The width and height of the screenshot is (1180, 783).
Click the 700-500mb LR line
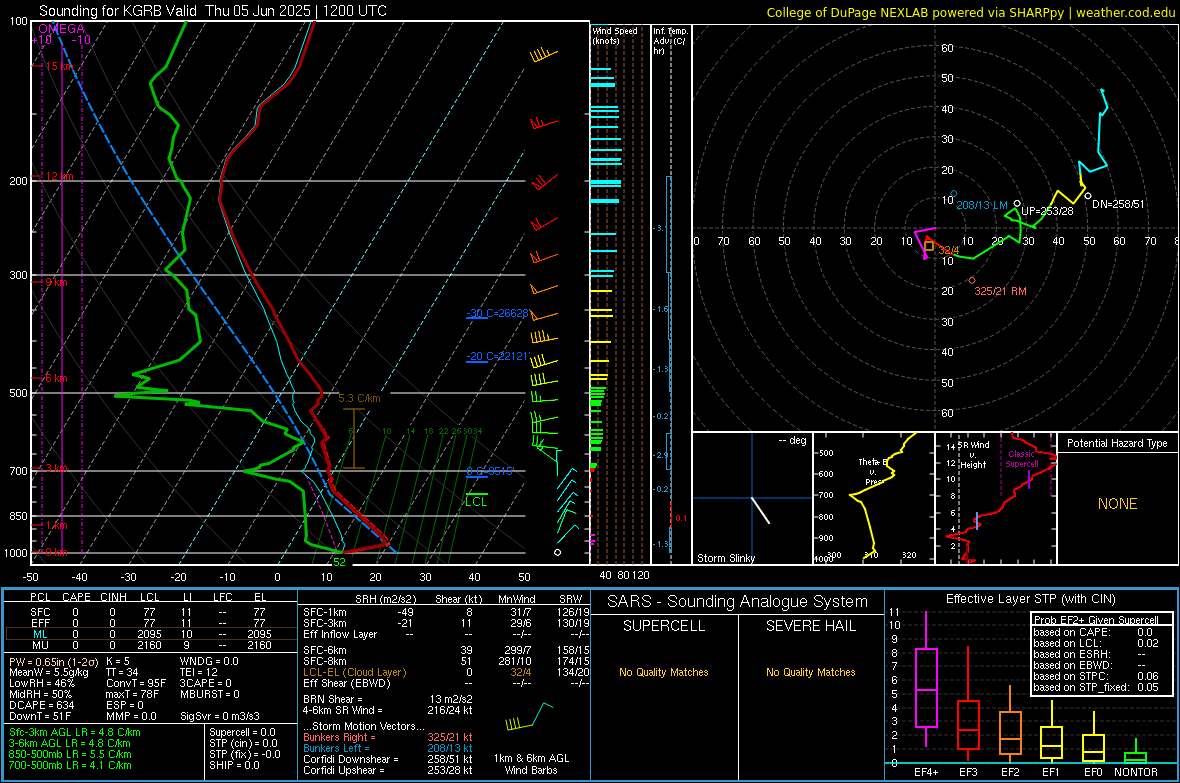point(70,765)
